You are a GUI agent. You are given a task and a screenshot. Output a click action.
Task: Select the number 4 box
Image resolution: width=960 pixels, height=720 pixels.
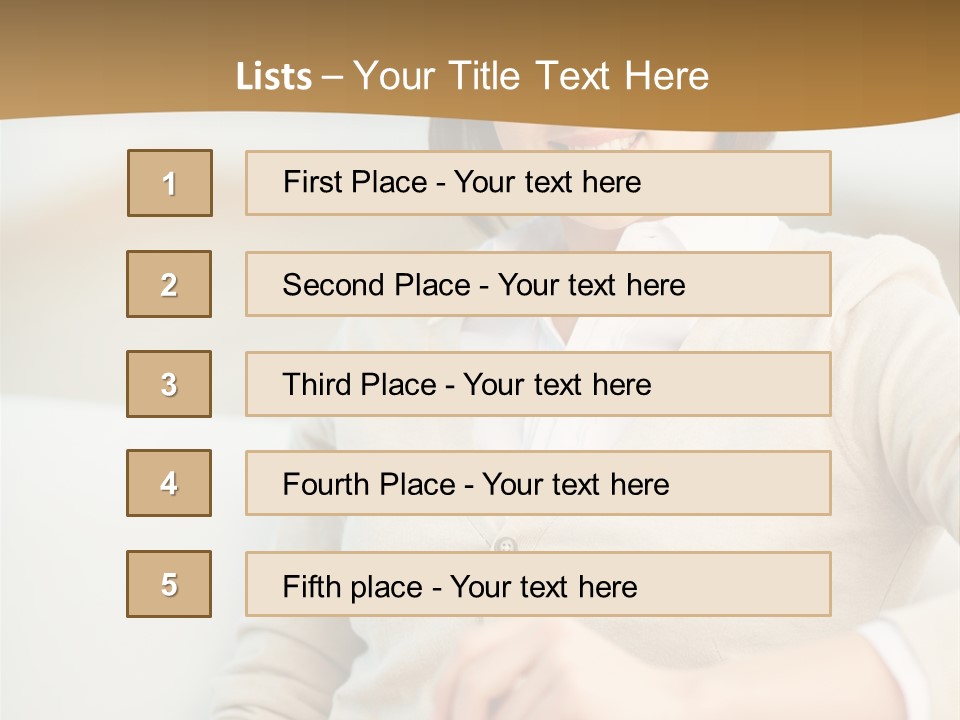click(169, 483)
